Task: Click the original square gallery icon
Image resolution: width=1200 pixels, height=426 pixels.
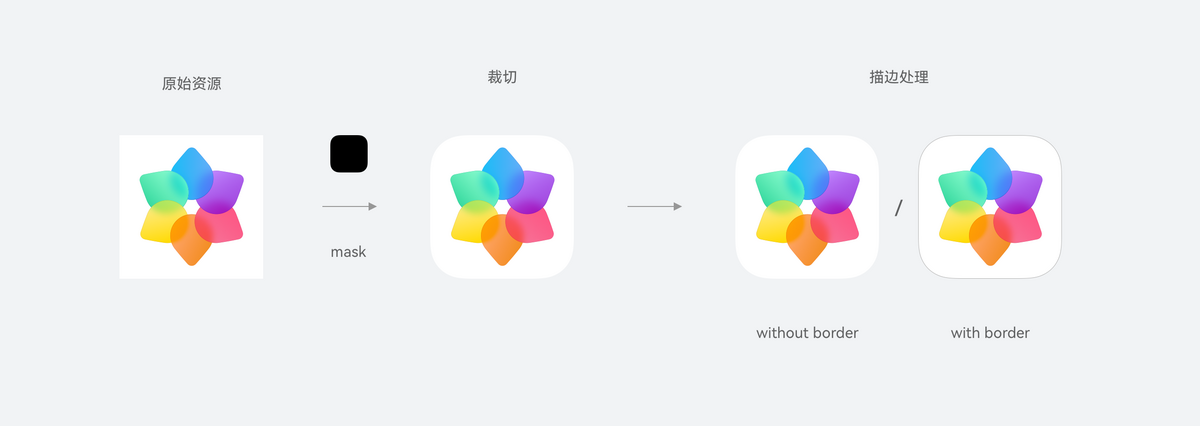Action: pyautogui.click(x=191, y=207)
